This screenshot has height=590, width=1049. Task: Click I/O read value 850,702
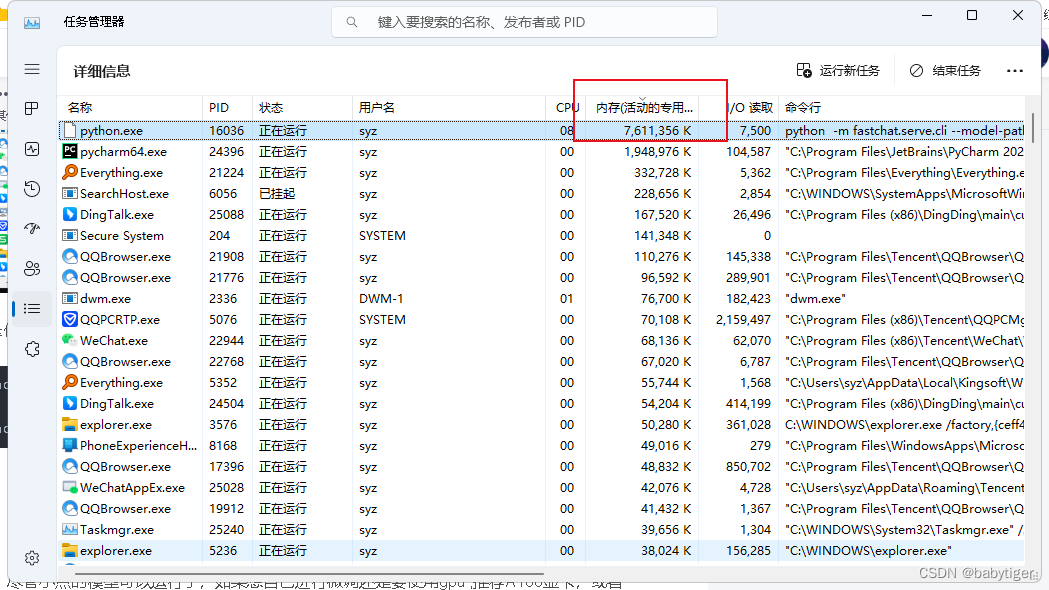point(749,467)
